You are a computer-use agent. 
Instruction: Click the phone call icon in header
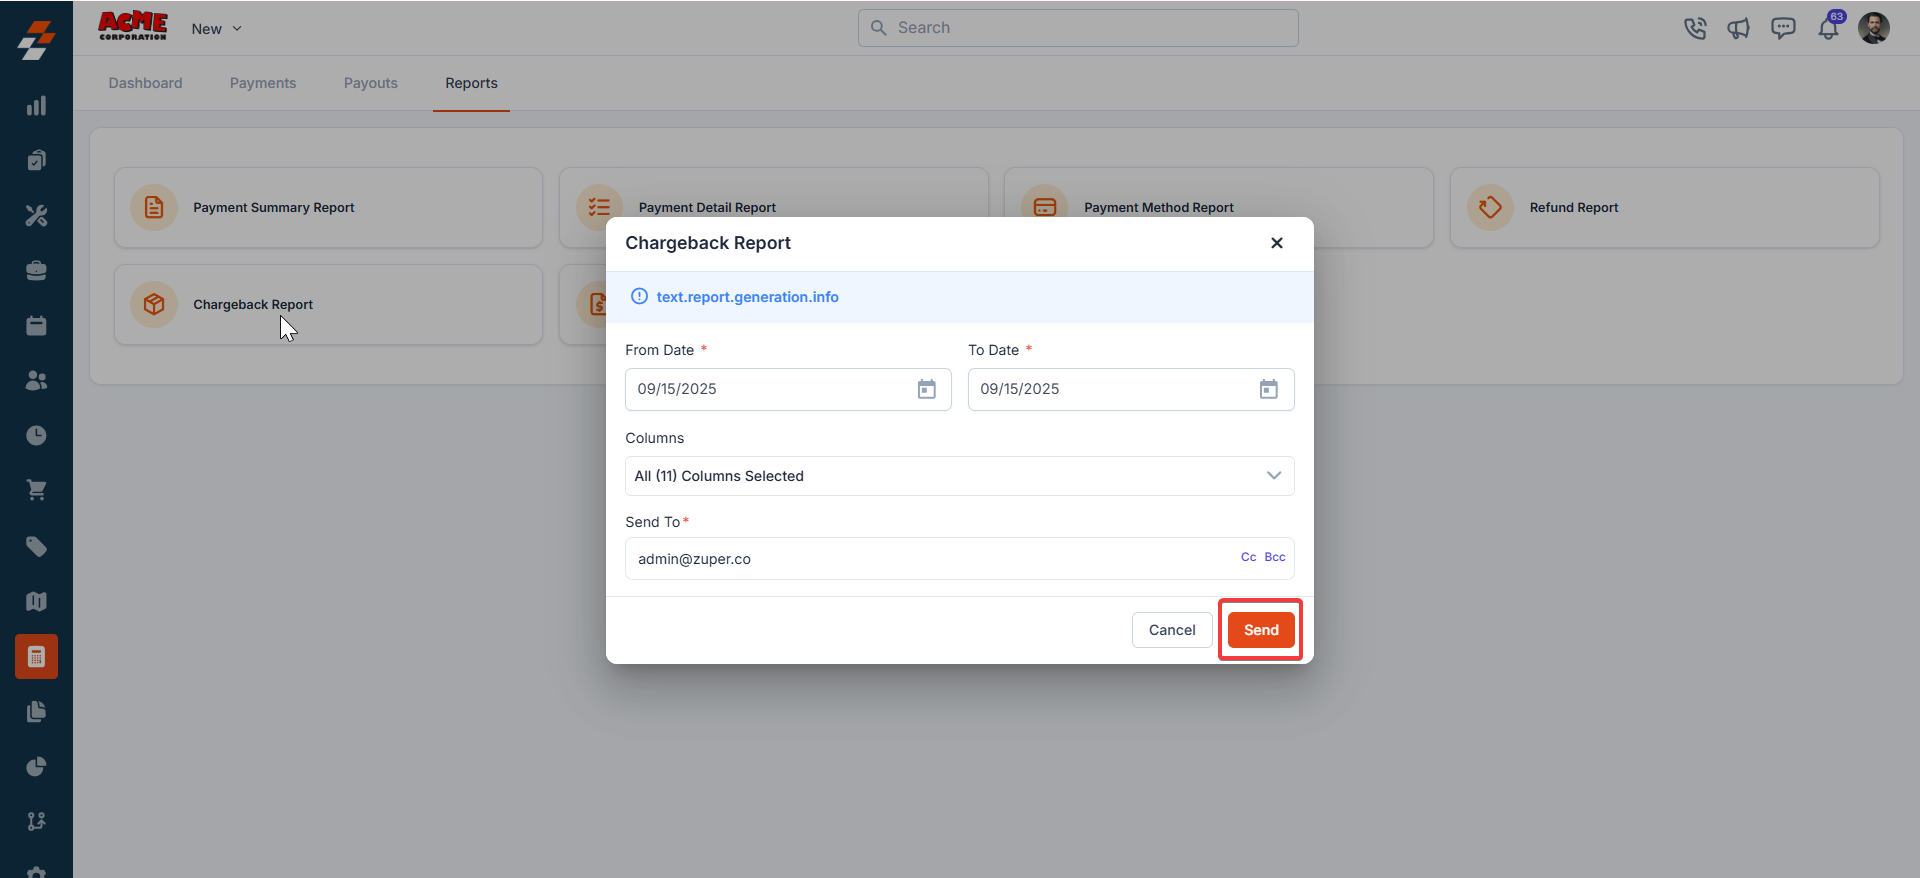tap(1695, 28)
